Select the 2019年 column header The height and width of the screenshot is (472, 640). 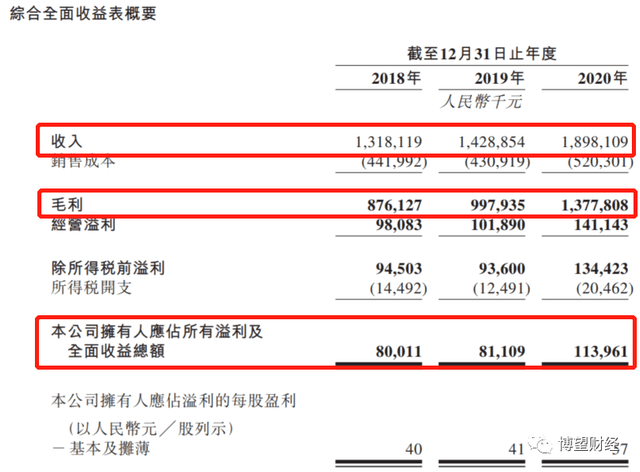click(x=497, y=79)
